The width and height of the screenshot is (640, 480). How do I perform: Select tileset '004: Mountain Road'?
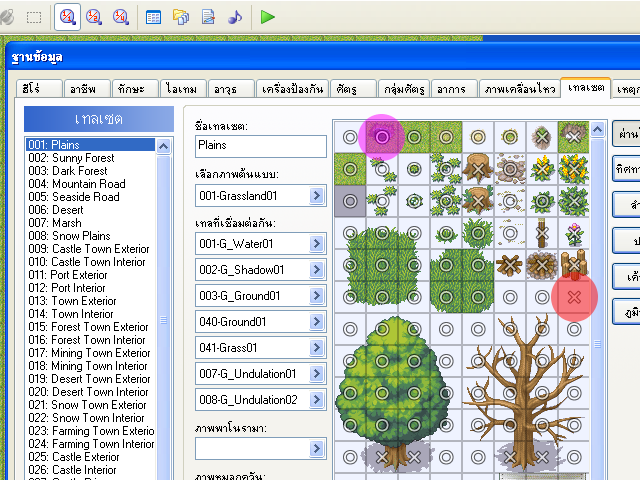click(90, 184)
